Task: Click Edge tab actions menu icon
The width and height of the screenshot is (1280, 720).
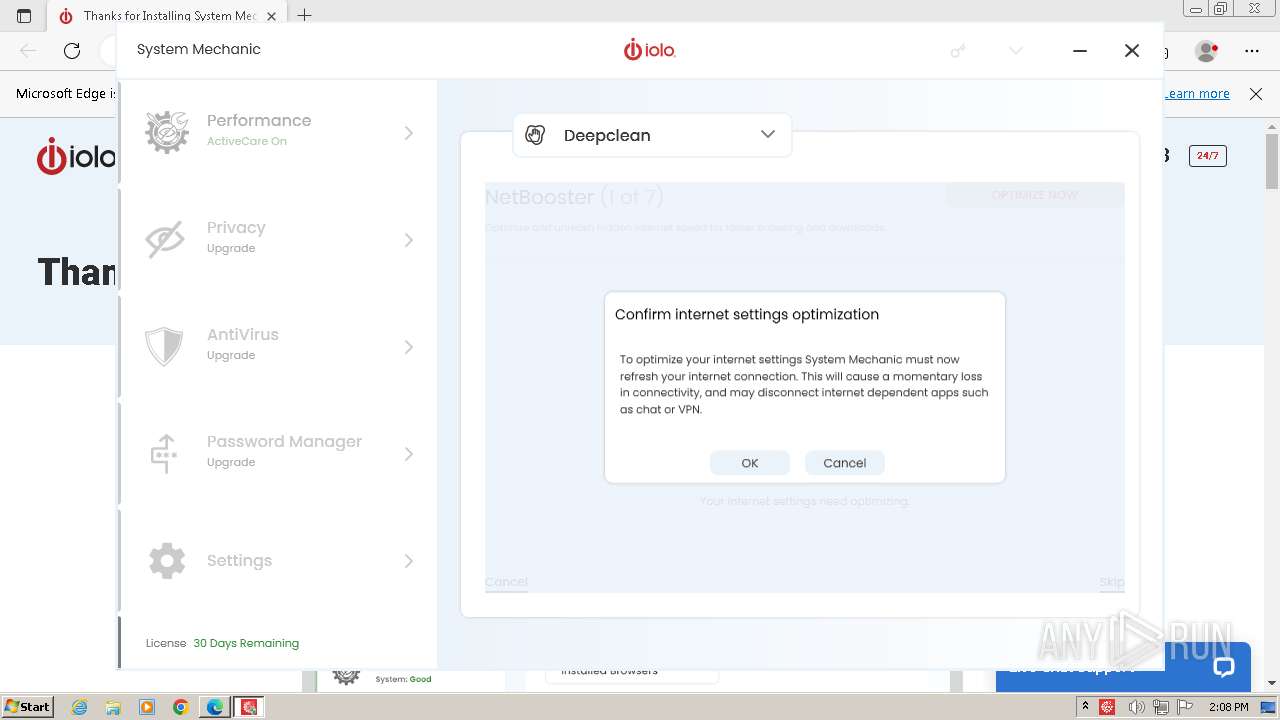Action: click(24, 16)
